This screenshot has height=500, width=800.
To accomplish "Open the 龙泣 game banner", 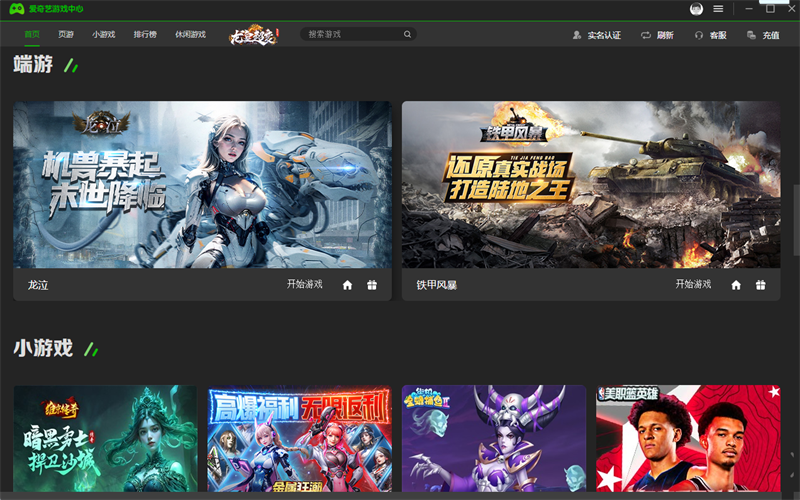I will click(x=203, y=185).
